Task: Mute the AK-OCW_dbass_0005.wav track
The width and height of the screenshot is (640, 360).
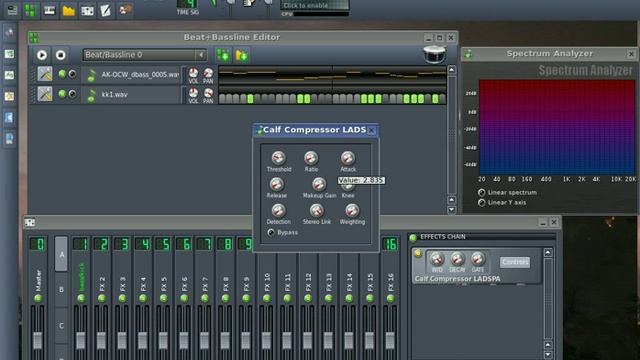Action: pyautogui.click(x=62, y=74)
